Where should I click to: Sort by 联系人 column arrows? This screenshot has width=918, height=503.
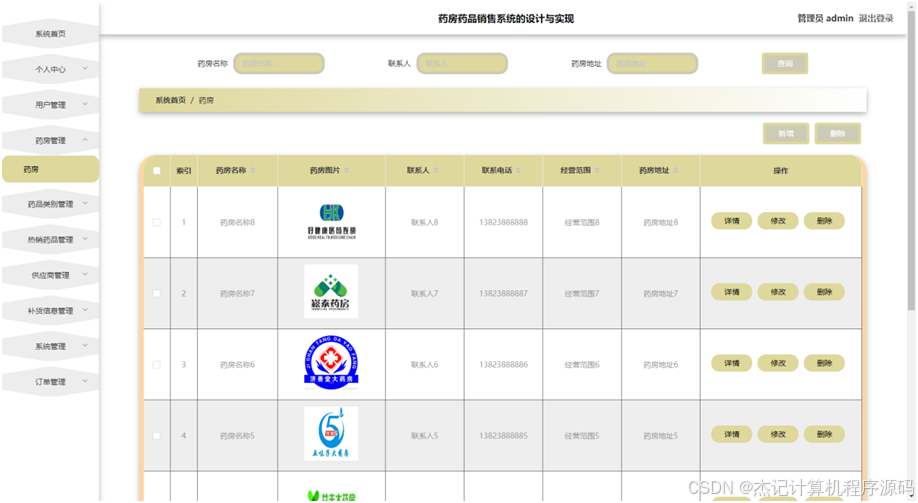[436, 170]
